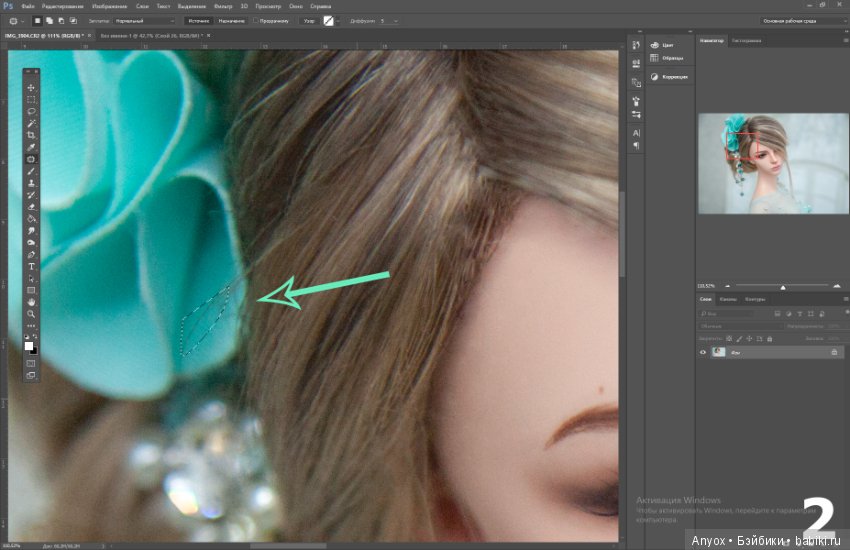Open the pattern picker dropdown arrow
The height and width of the screenshot is (550, 850).
point(338,21)
